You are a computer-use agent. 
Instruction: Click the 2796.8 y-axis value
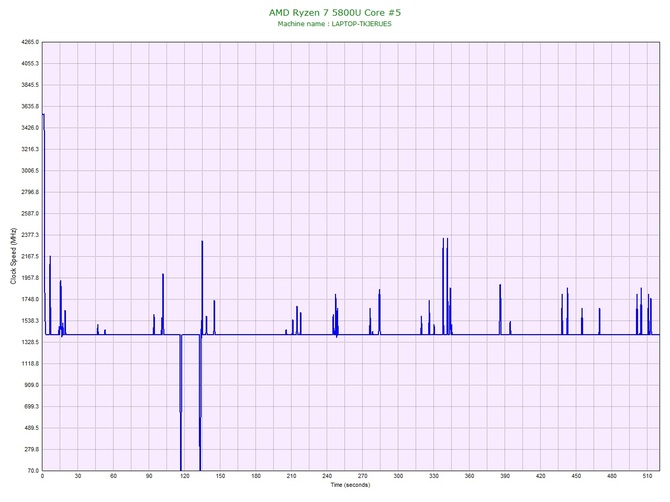(x=30, y=192)
